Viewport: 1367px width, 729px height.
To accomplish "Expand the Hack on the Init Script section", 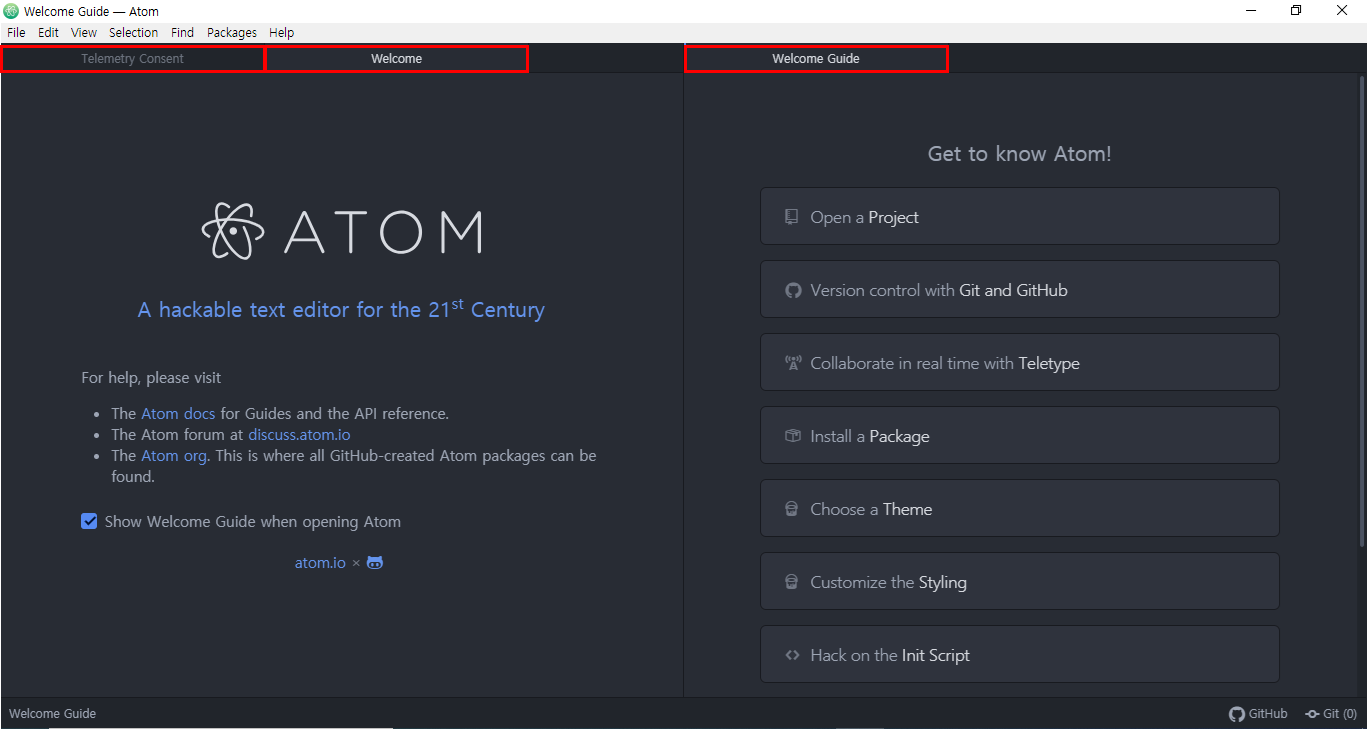I will pyautogui.click(x=1019, y=654).
